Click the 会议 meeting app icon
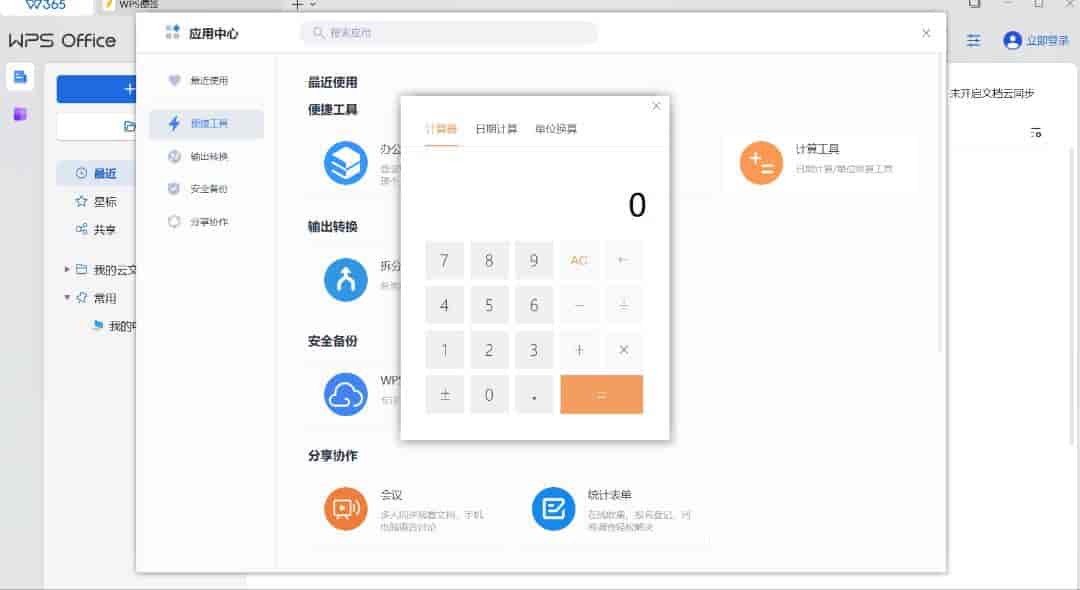 coord(345,508)
